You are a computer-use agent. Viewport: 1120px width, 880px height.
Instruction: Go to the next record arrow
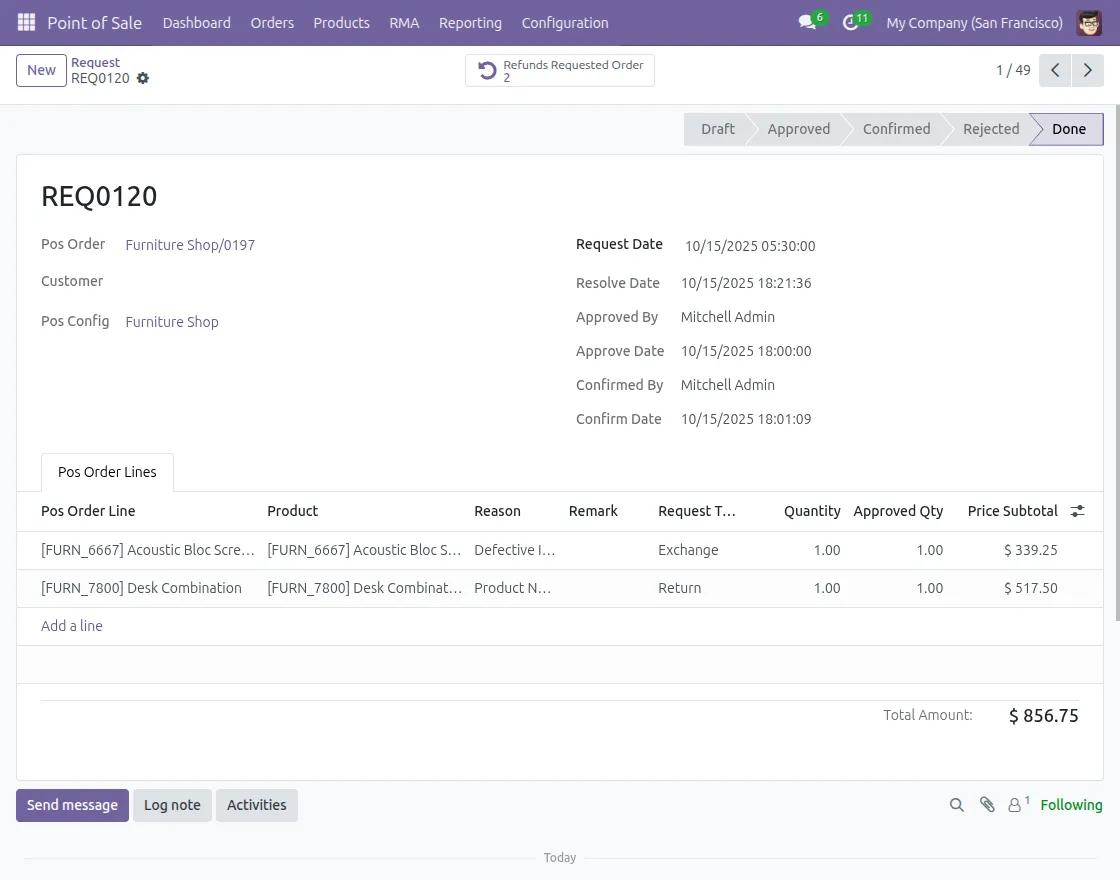(1087, 70)
